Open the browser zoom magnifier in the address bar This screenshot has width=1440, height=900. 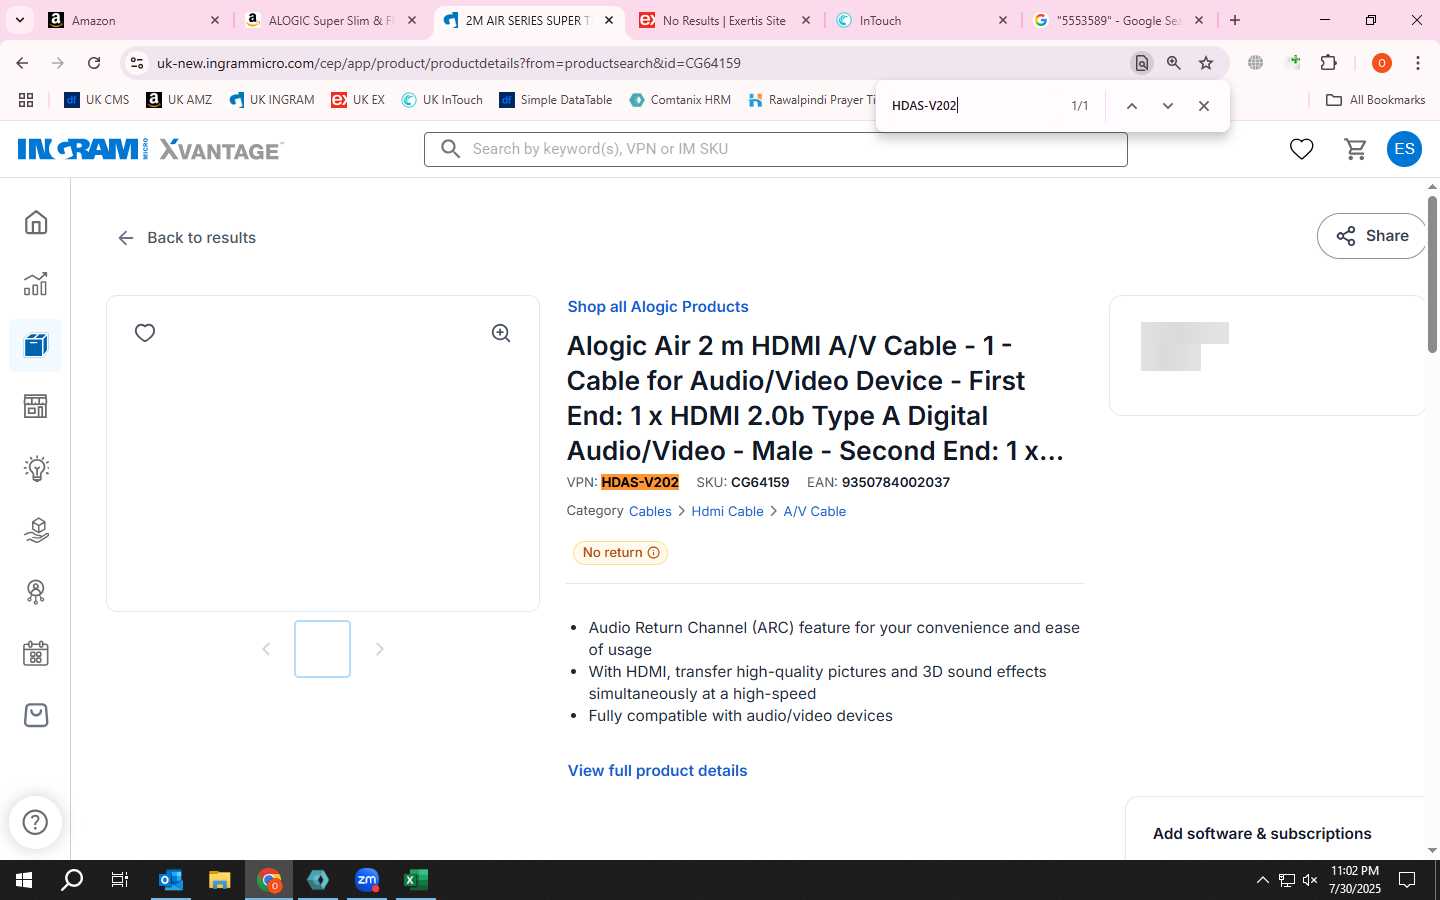[x=1173, y=63]
